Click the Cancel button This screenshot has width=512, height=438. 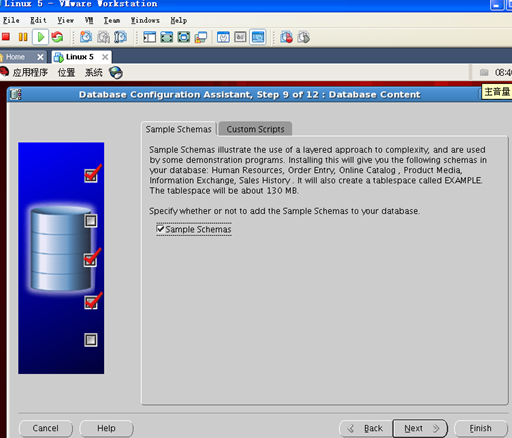tap(45, 428)
